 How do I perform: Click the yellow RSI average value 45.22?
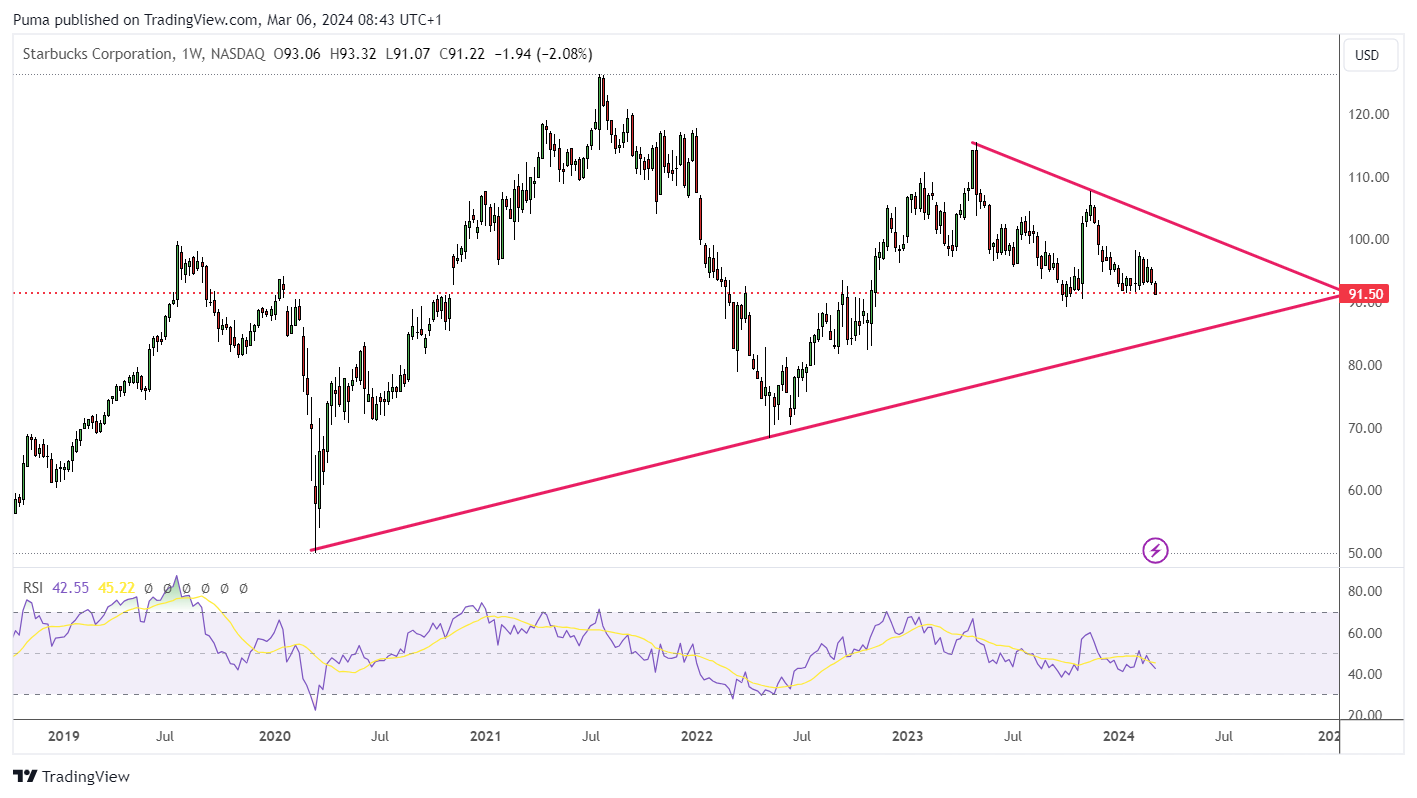117,588
